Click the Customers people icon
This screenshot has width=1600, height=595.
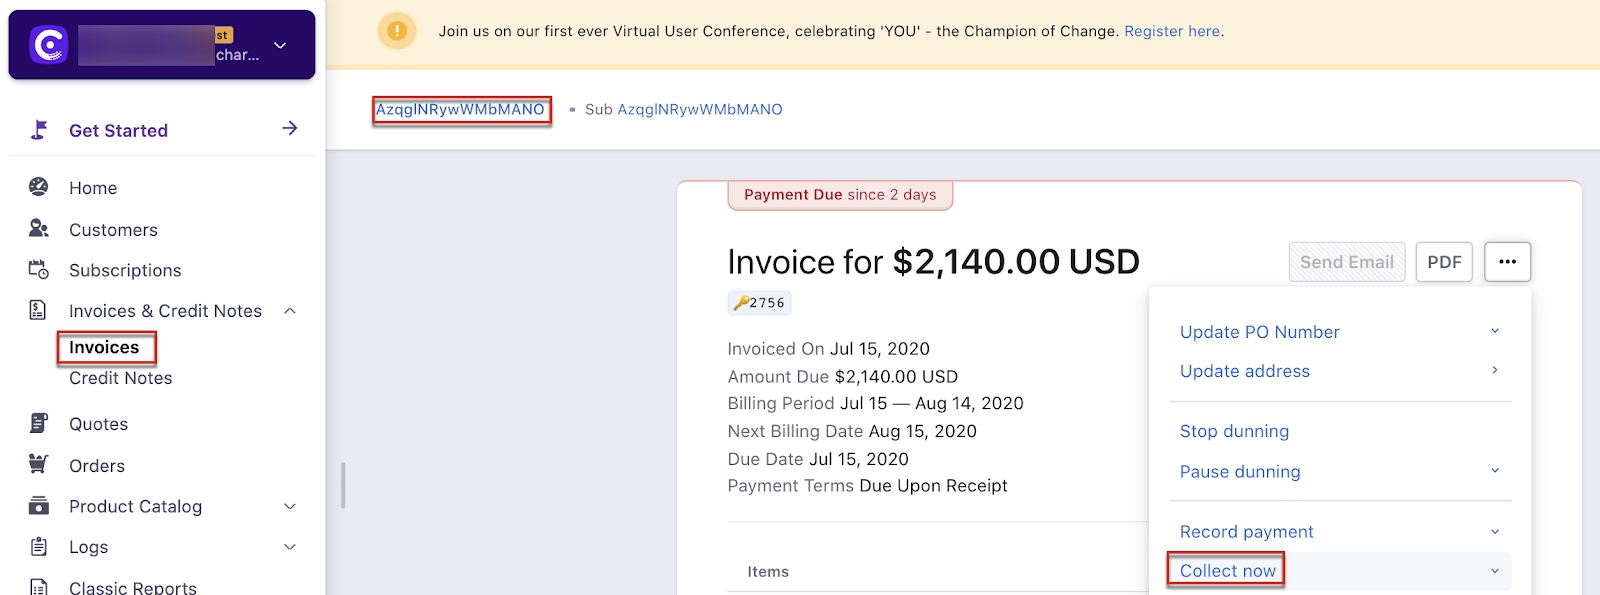point(39,229)
